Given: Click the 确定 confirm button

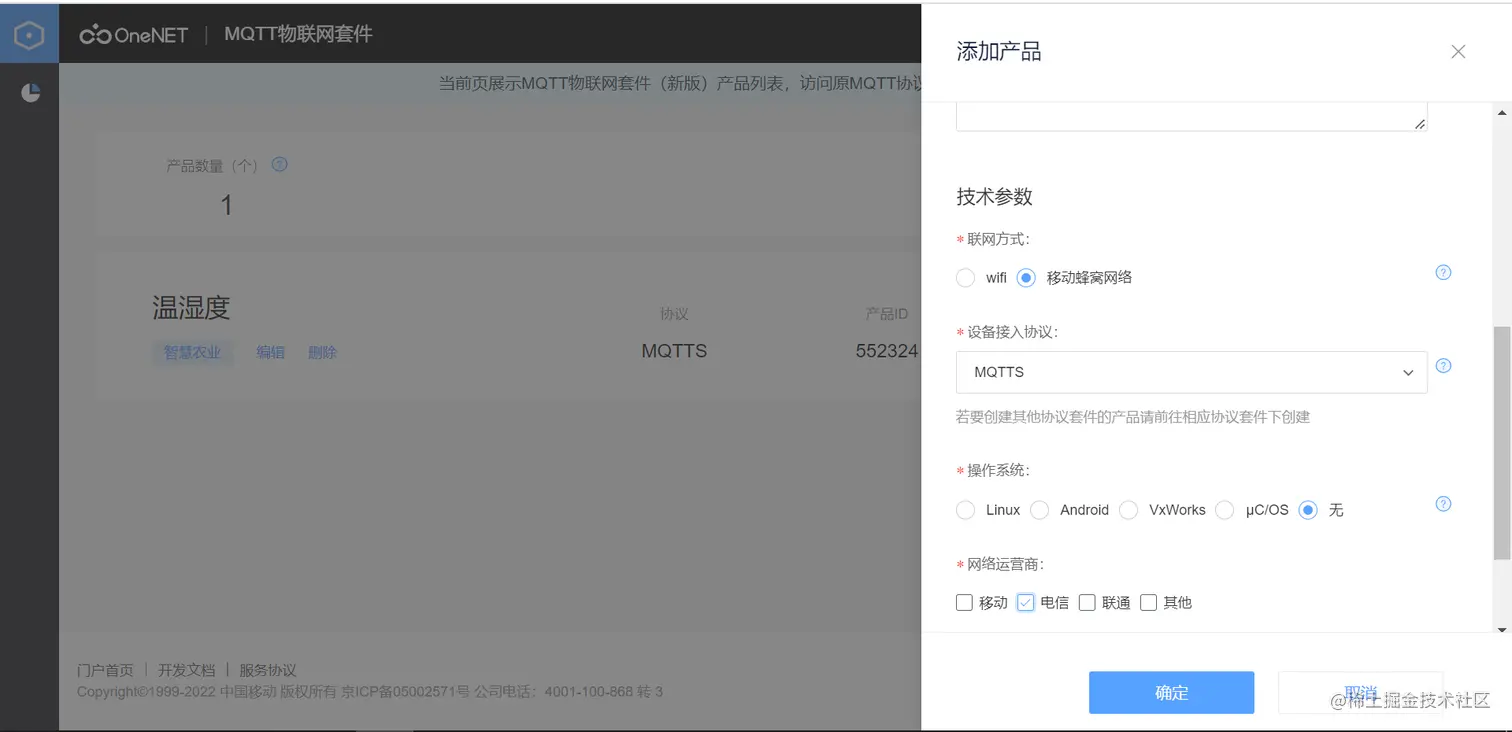Looking at the screenshot, I should coord(1171,692).
